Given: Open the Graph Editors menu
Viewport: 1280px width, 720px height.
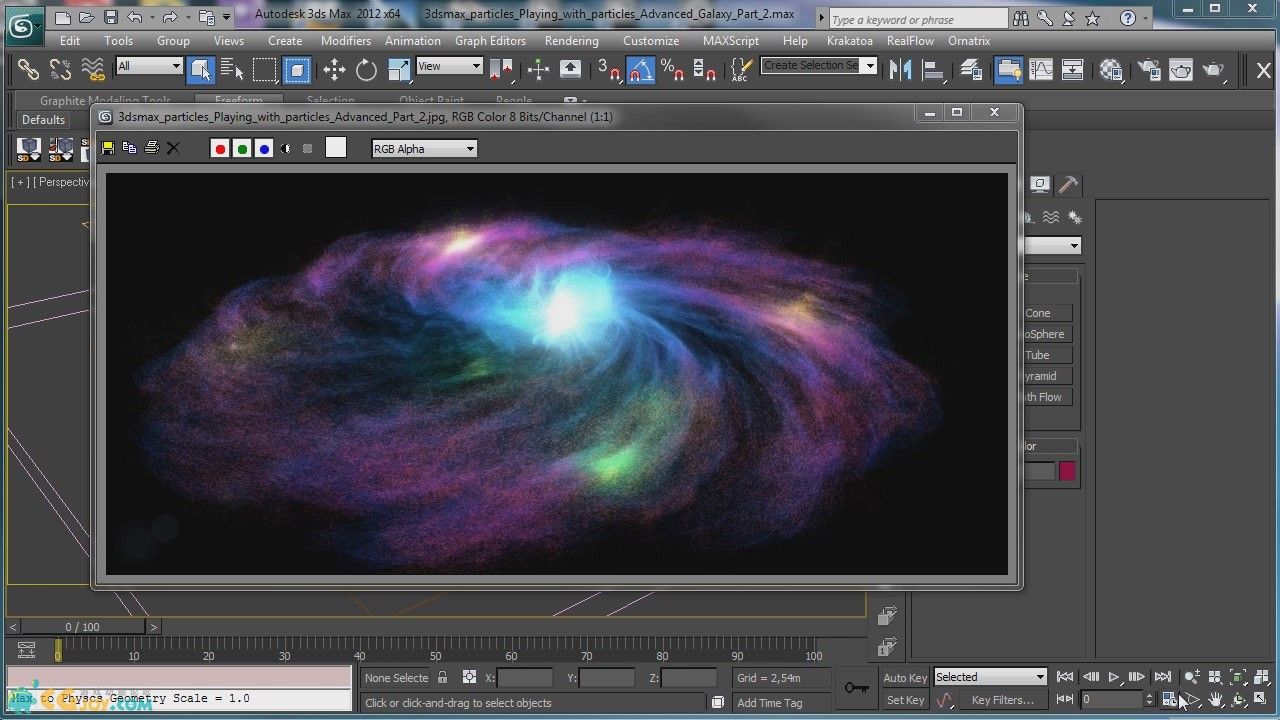Looking at the screenshot, I should click(490, 41).
